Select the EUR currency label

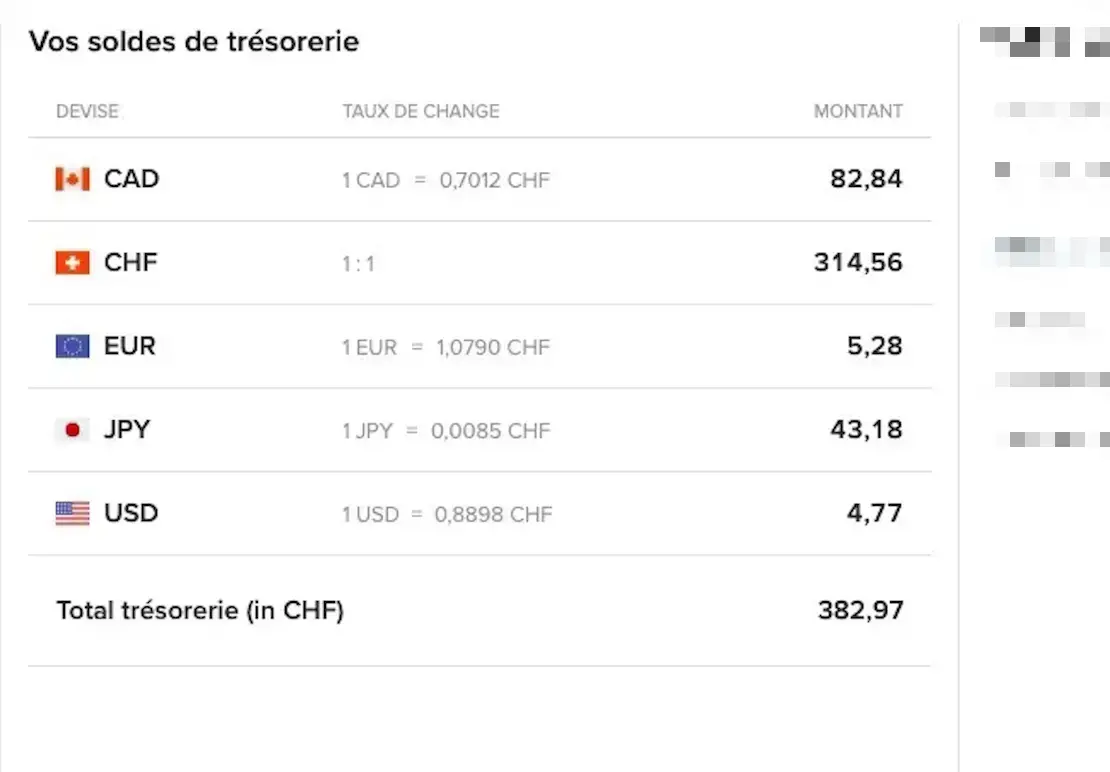pos(130,346)
